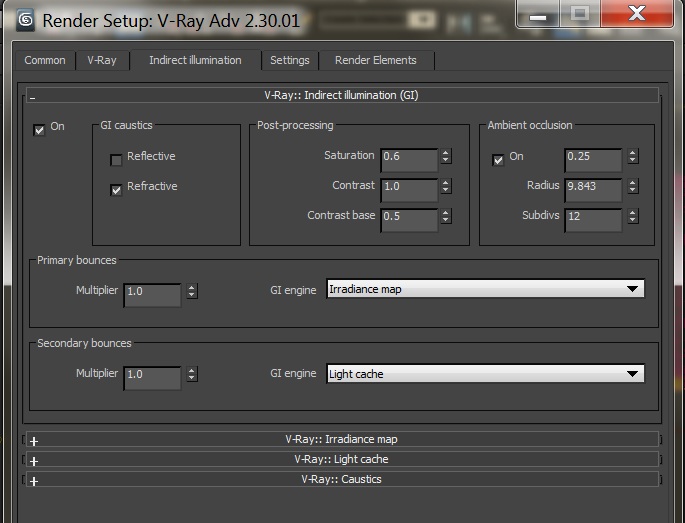Open Secondary bounces GI engine dropdown
The image size is (685, 523).
[x=485, y=374]
